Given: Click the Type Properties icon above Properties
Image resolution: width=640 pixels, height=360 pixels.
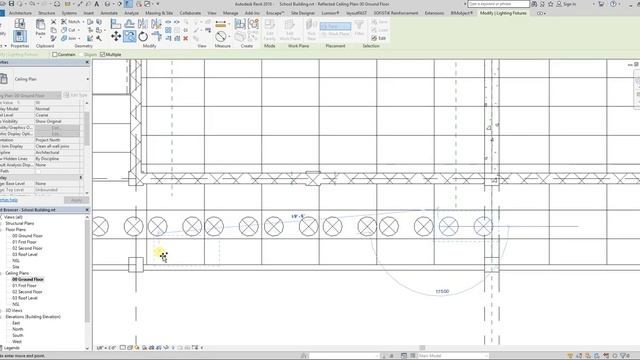Looking at the screenshot, I should (20, 23).
